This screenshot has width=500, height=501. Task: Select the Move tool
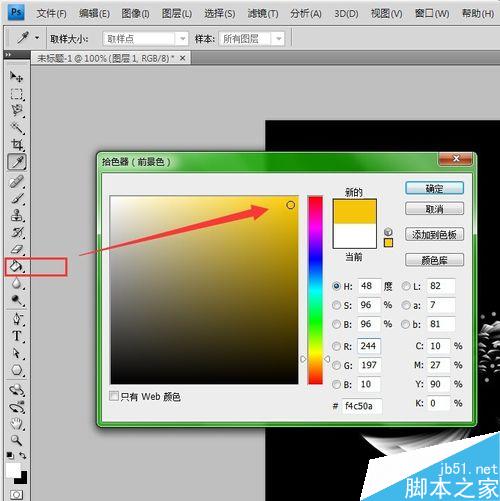16,77
